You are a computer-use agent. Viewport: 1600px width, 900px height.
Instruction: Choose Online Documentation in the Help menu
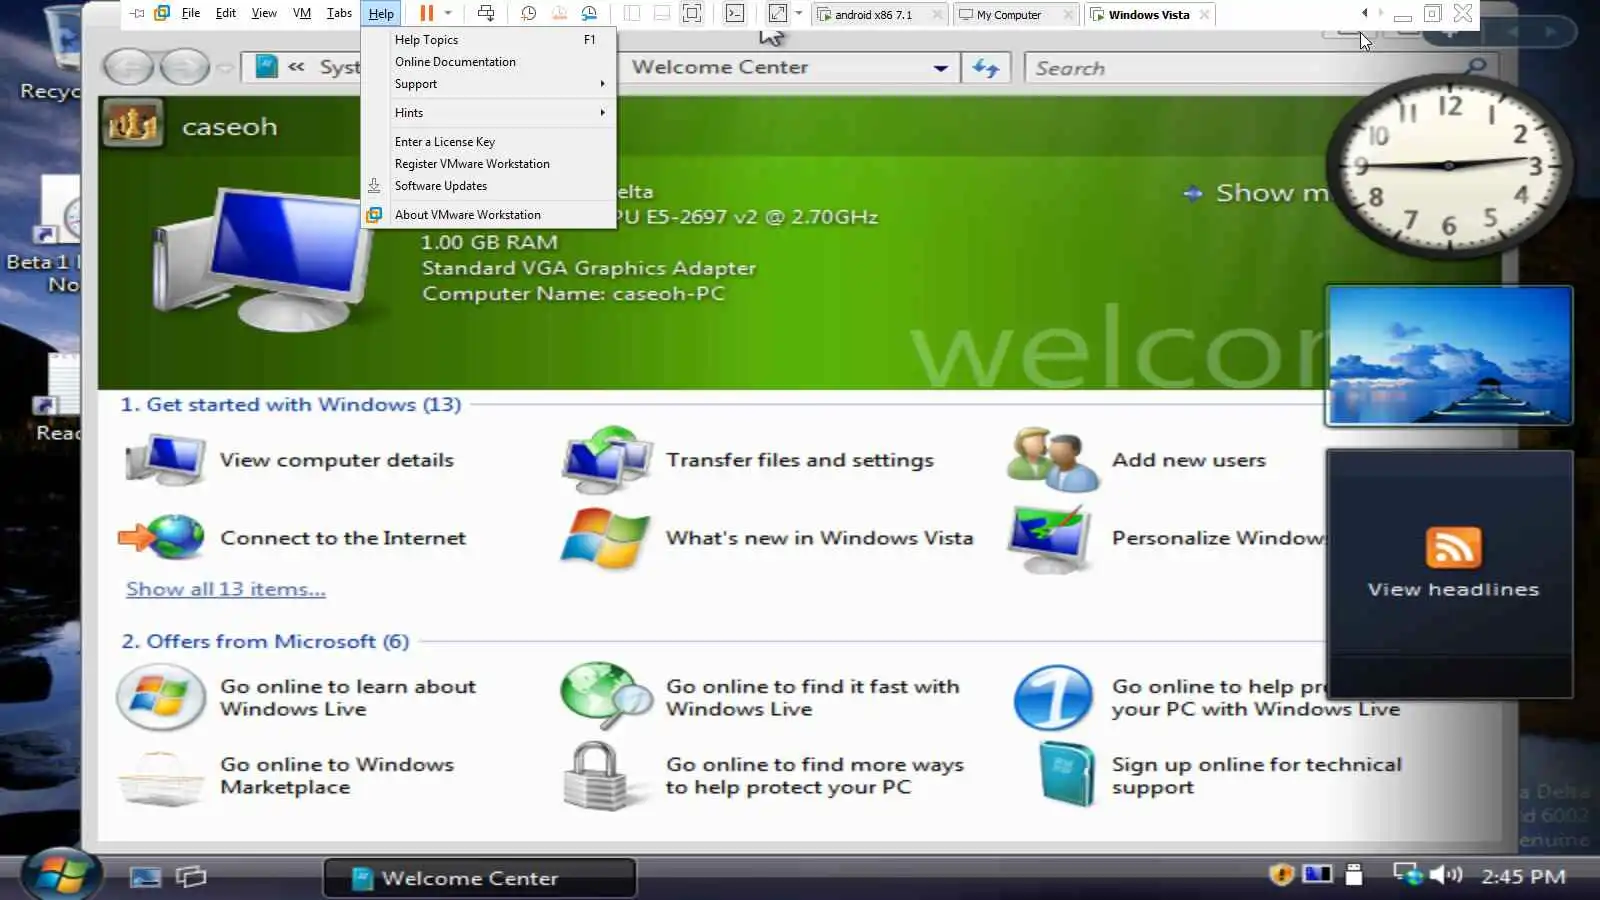(x=489, y=62)
